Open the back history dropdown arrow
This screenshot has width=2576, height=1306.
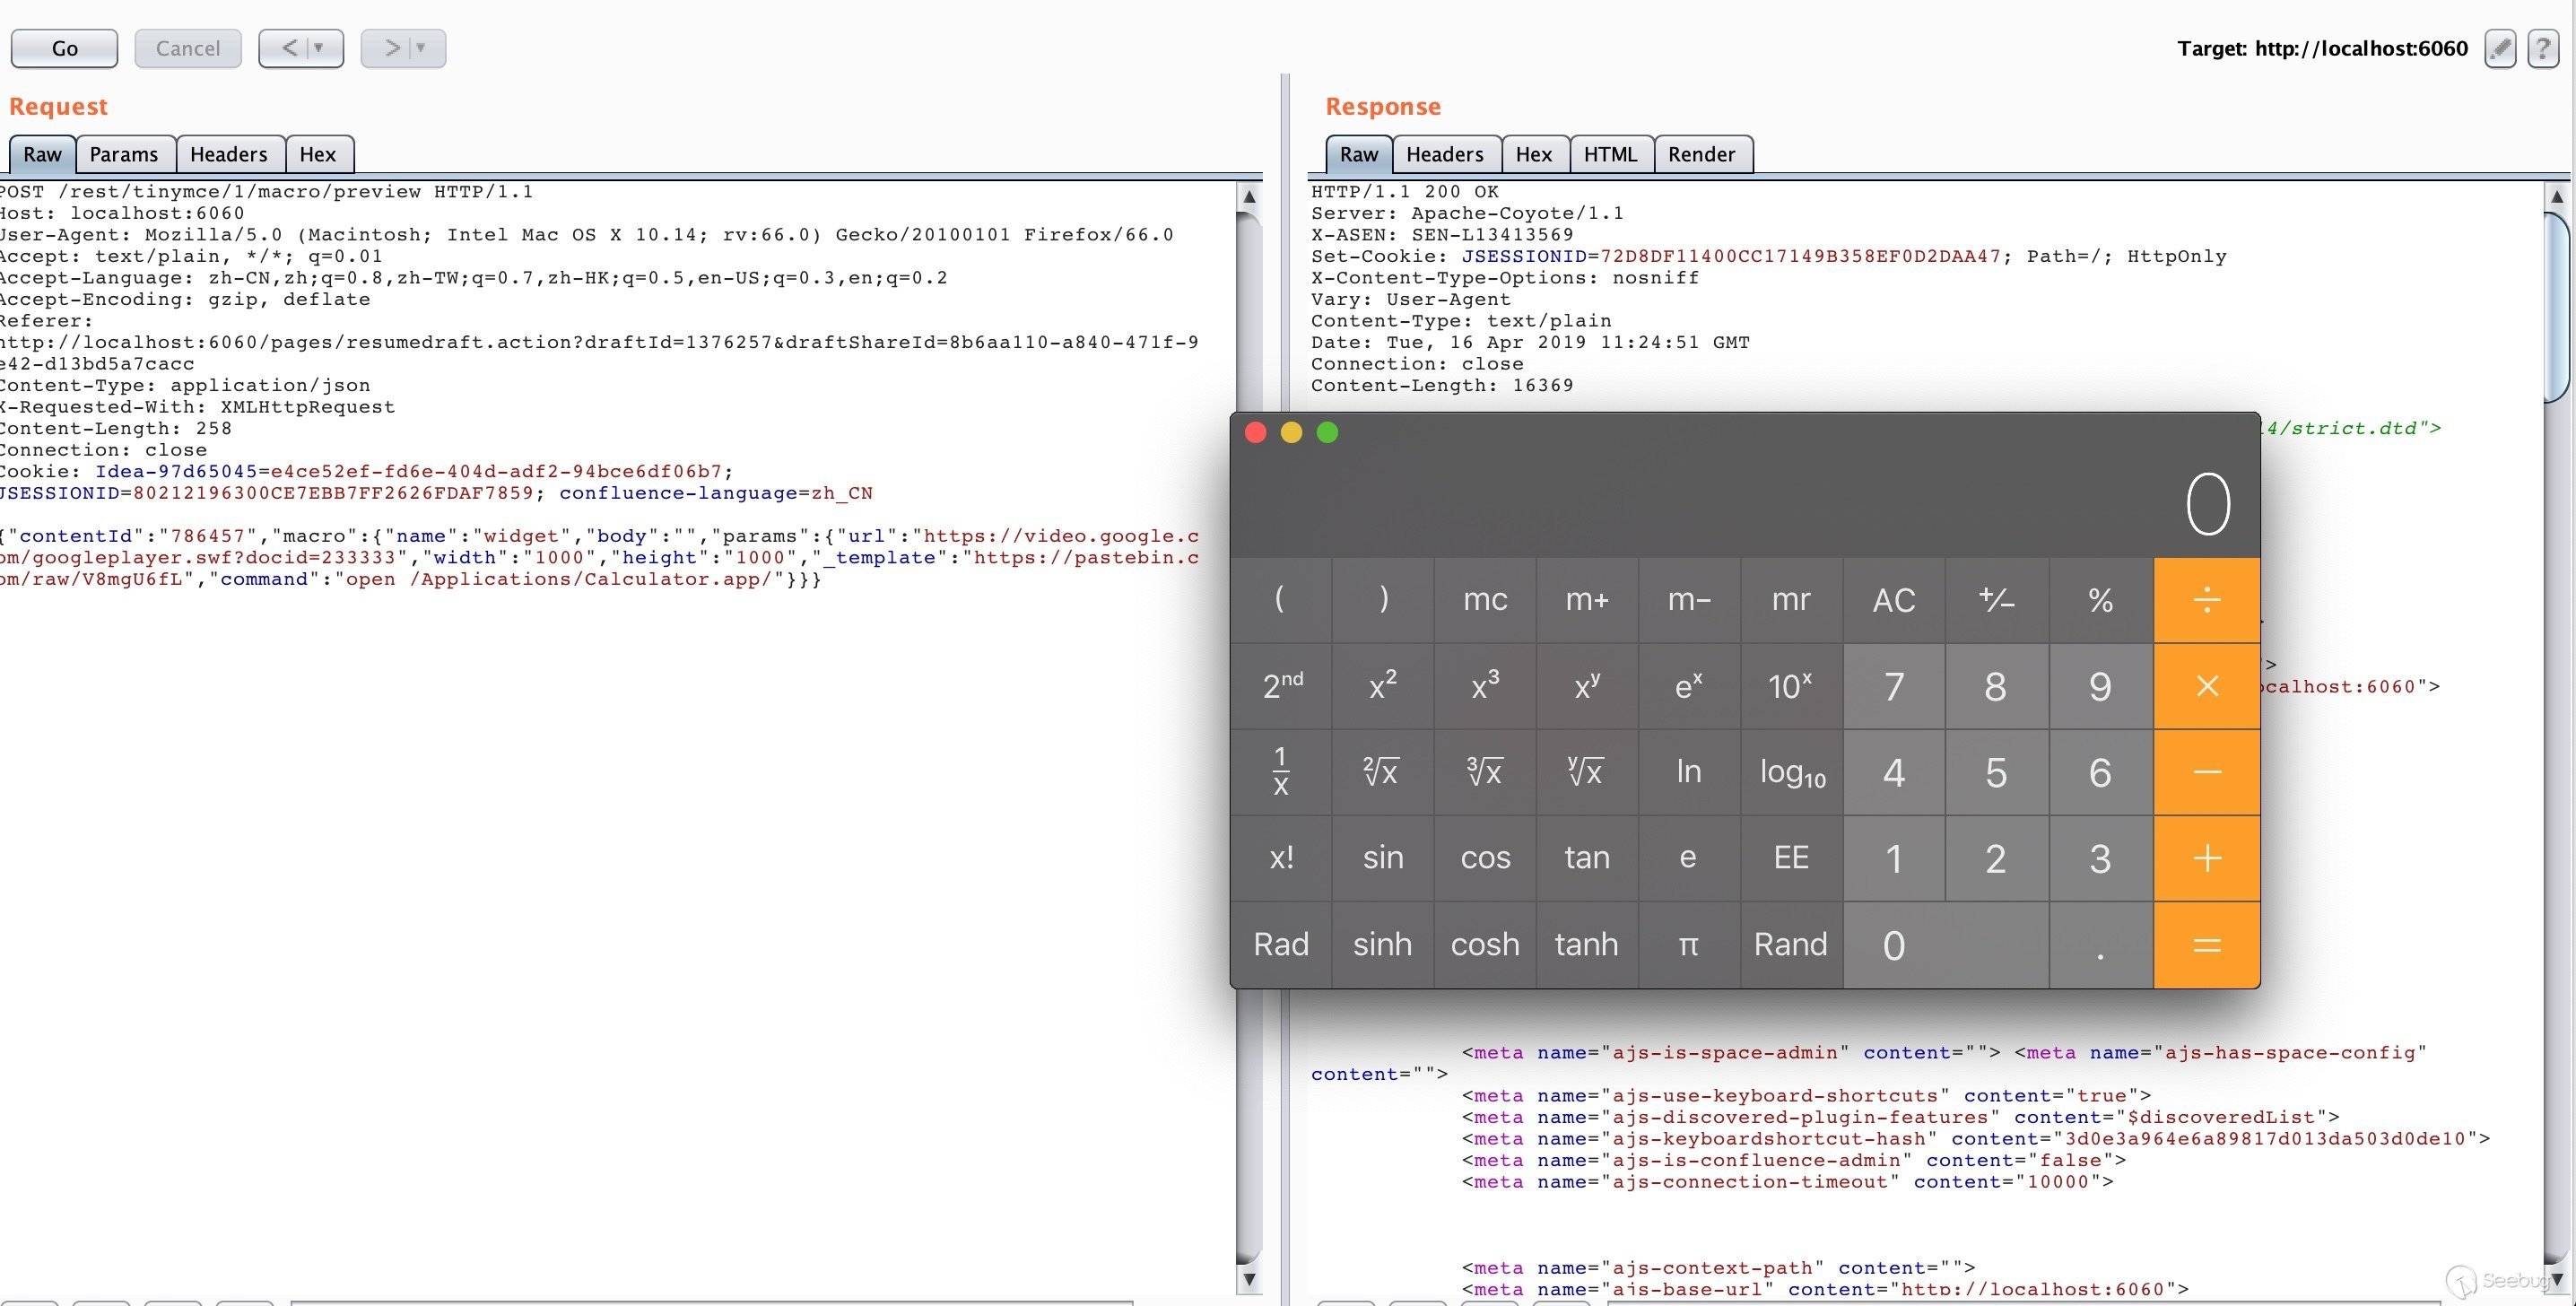[x=319, y=48]
